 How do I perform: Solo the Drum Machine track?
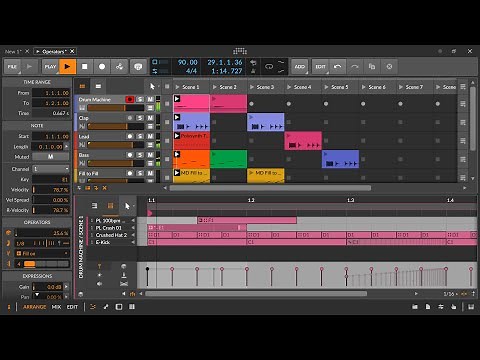(x=140, y=99)
